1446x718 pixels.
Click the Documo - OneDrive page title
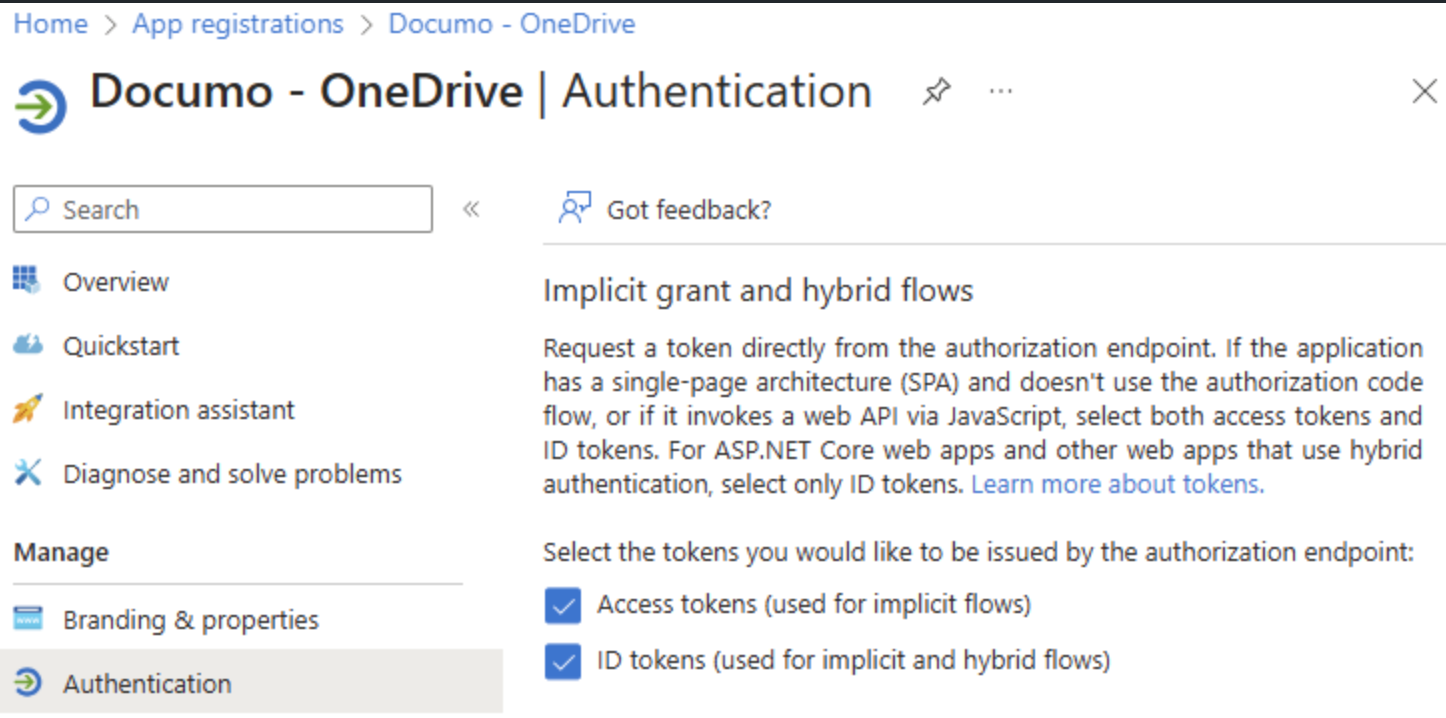coord(306,91)
